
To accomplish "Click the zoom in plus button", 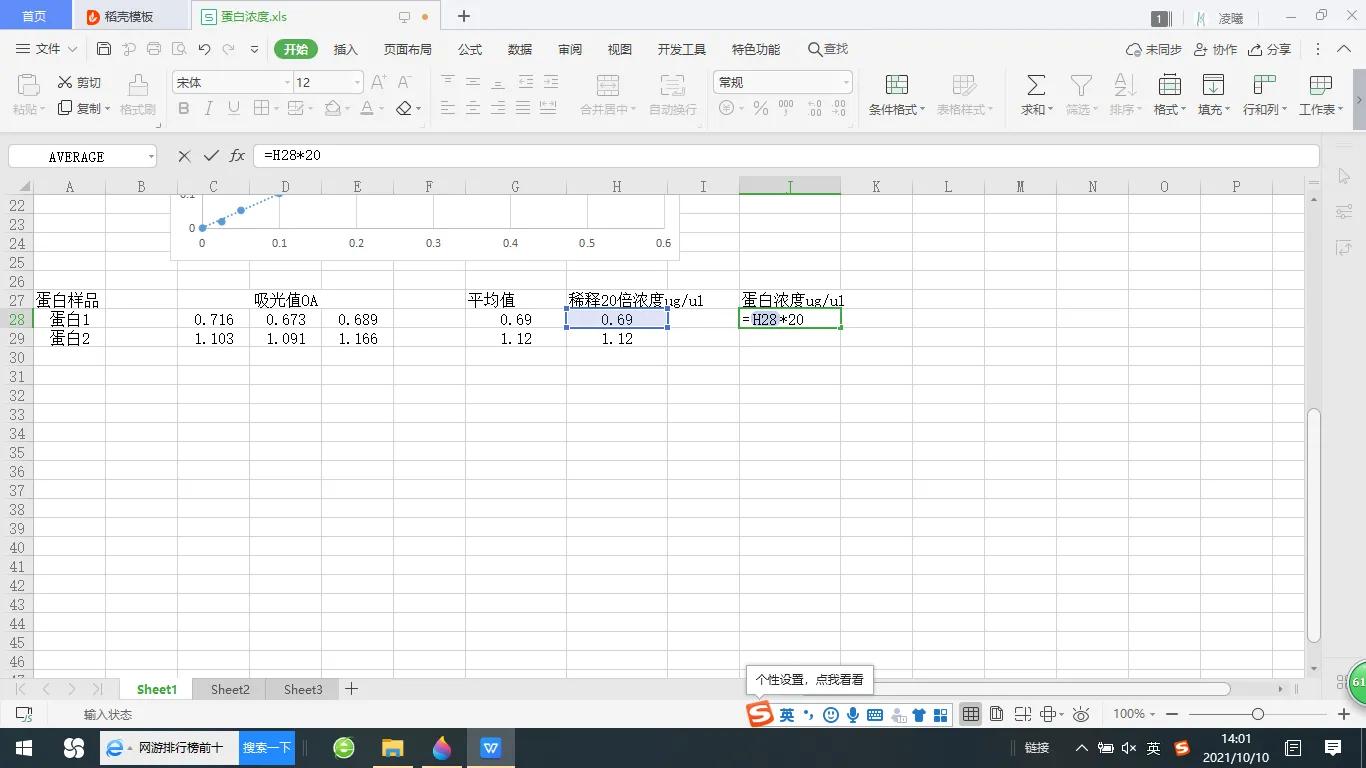I will click(1343, 714).
